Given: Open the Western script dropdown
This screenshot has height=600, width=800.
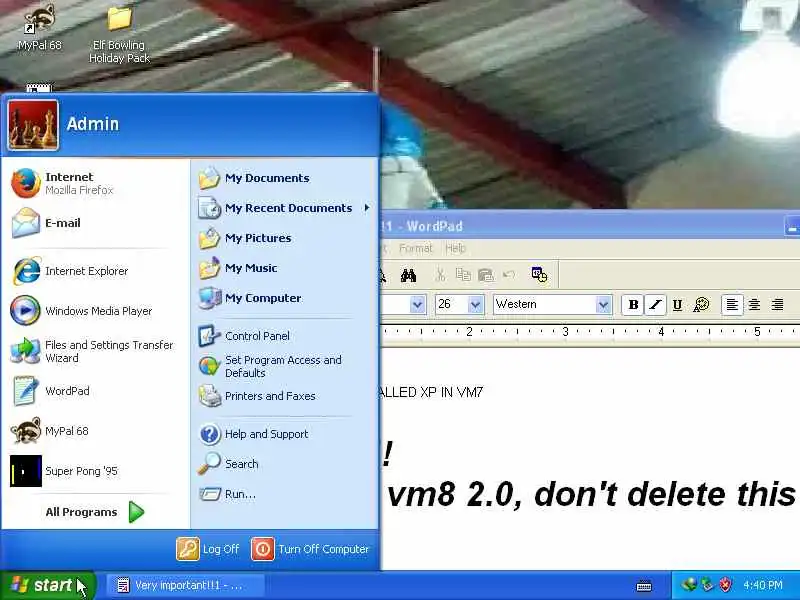Looking at the screenshot, I should [x=603, y=305].
